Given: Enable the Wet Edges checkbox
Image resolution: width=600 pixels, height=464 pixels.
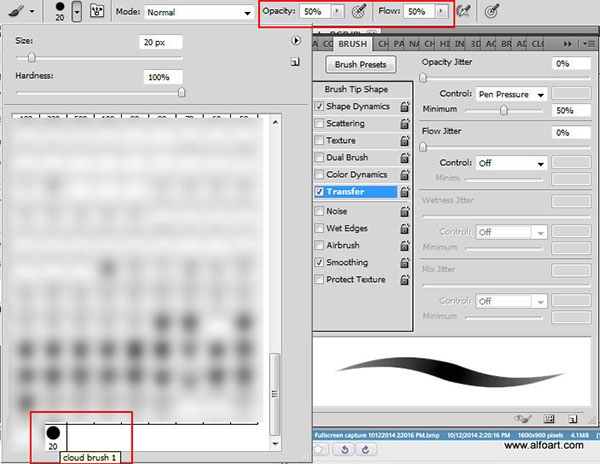Looking at the screenshot, I should tap(319, 228).
